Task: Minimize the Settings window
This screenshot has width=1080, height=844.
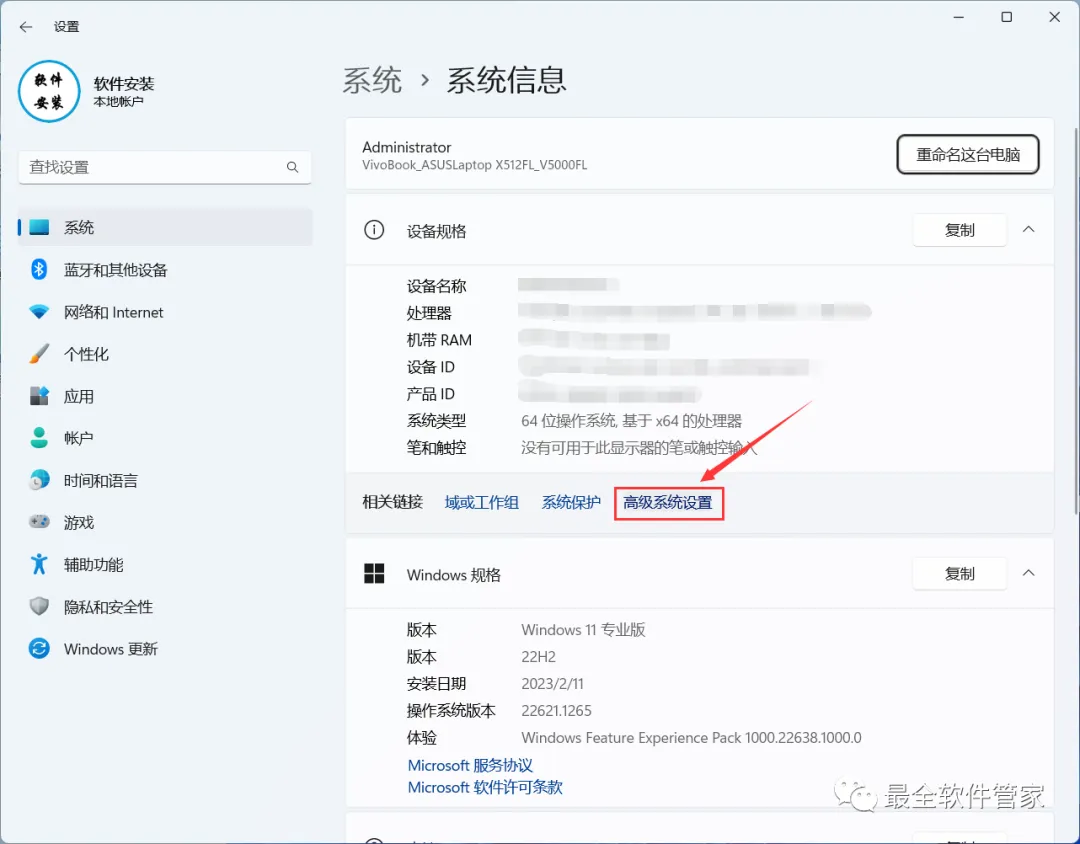Action: (958, 17)
